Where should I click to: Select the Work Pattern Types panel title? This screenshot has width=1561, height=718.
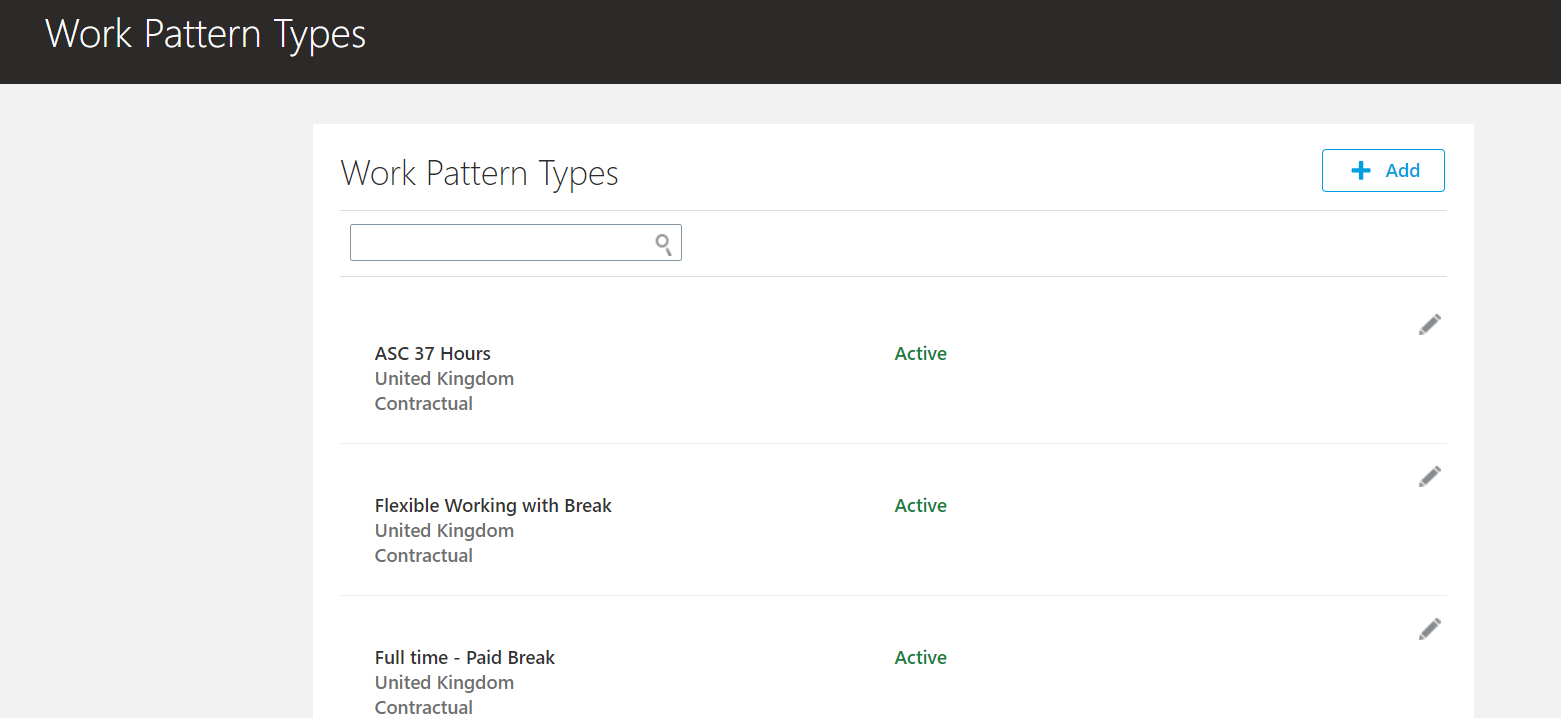[x=479, y=173]
